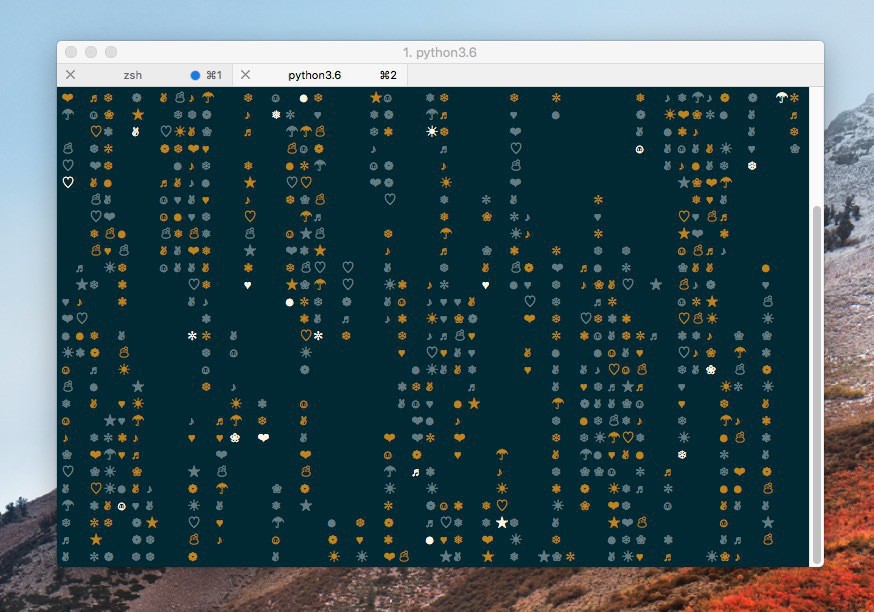
Task: Click the white star glyph in terminal
Action: (x=502, y=522)
